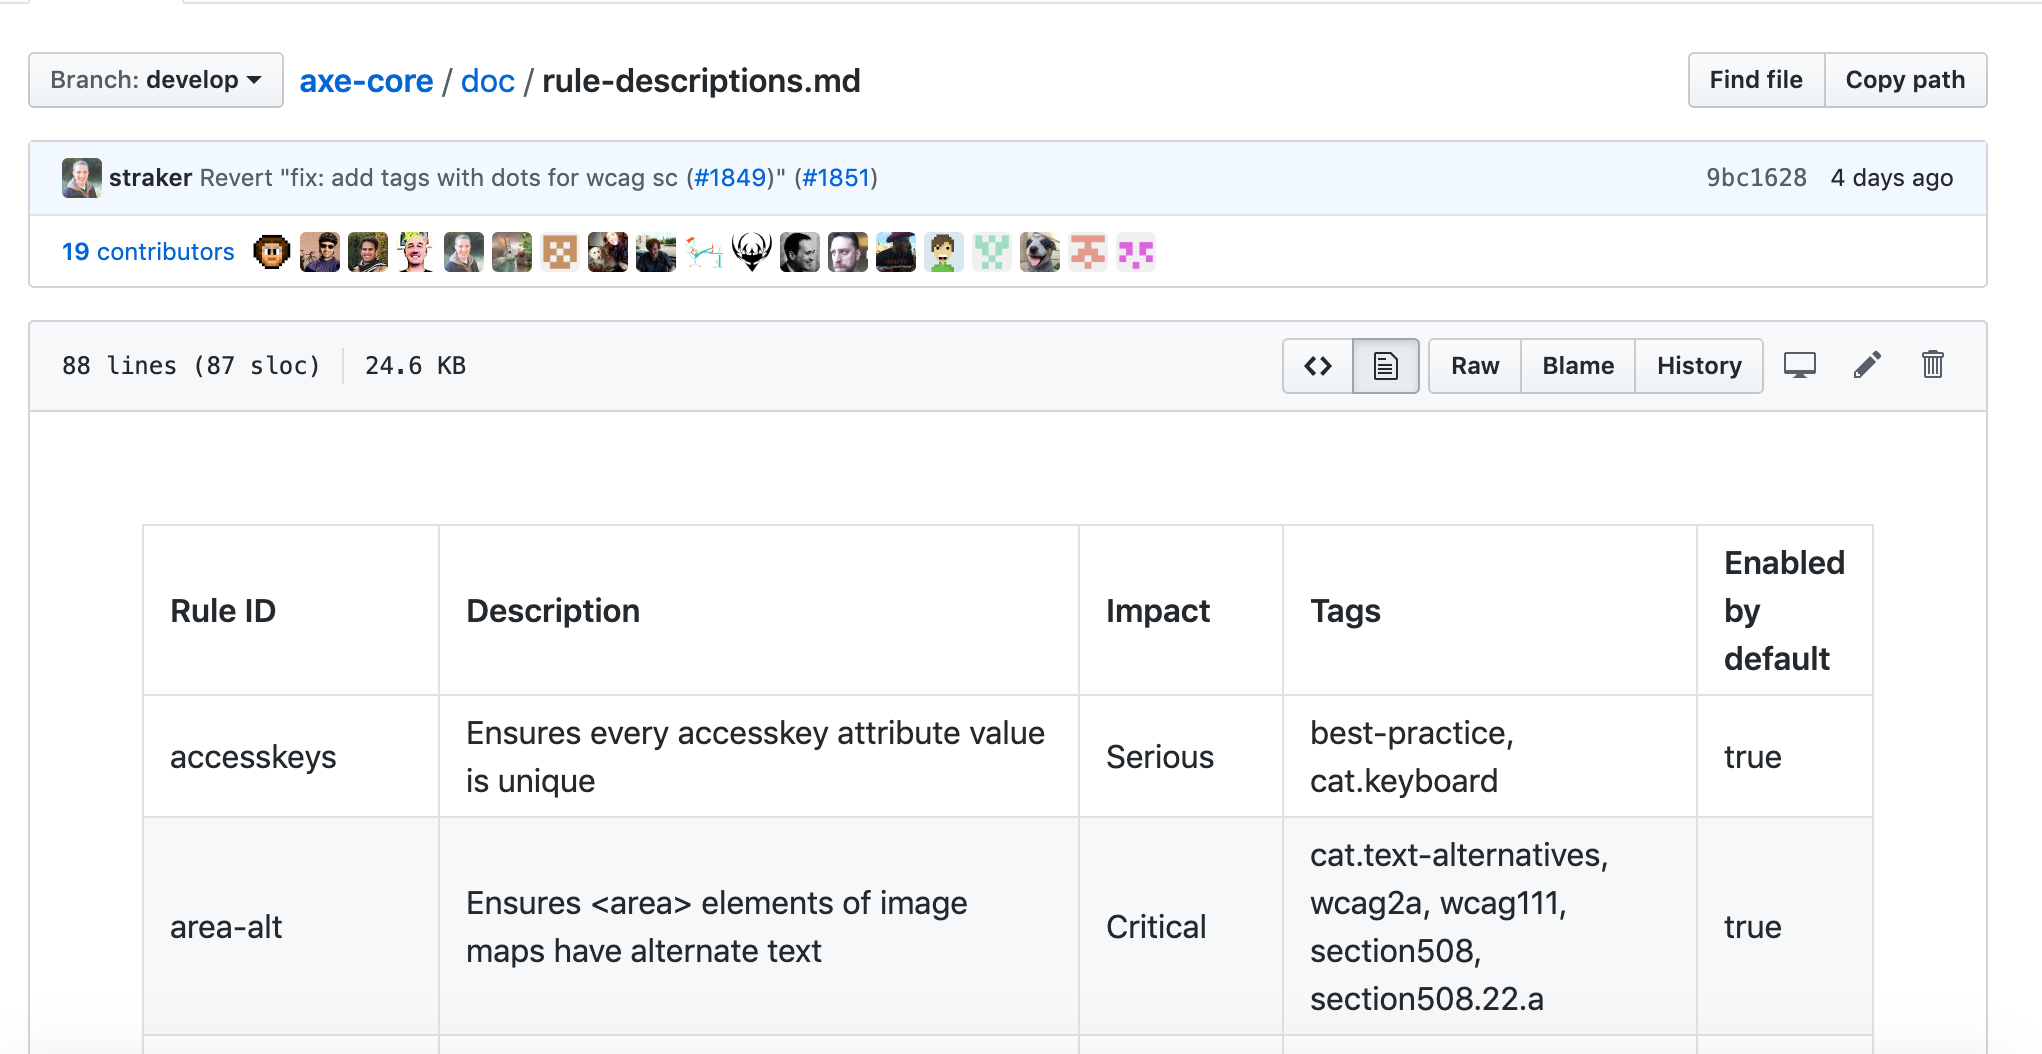
Task: Select the dog avatar in contributors row
Action: pos(1040,252)
